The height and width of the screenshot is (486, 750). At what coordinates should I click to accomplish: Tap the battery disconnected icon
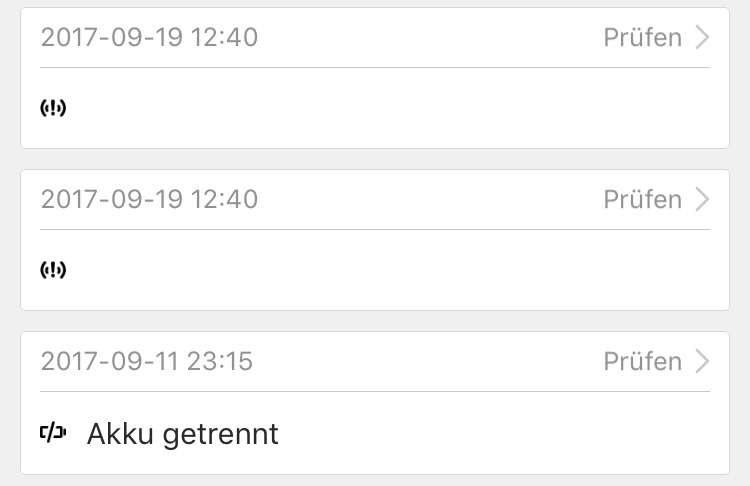(x=53, y=434)
